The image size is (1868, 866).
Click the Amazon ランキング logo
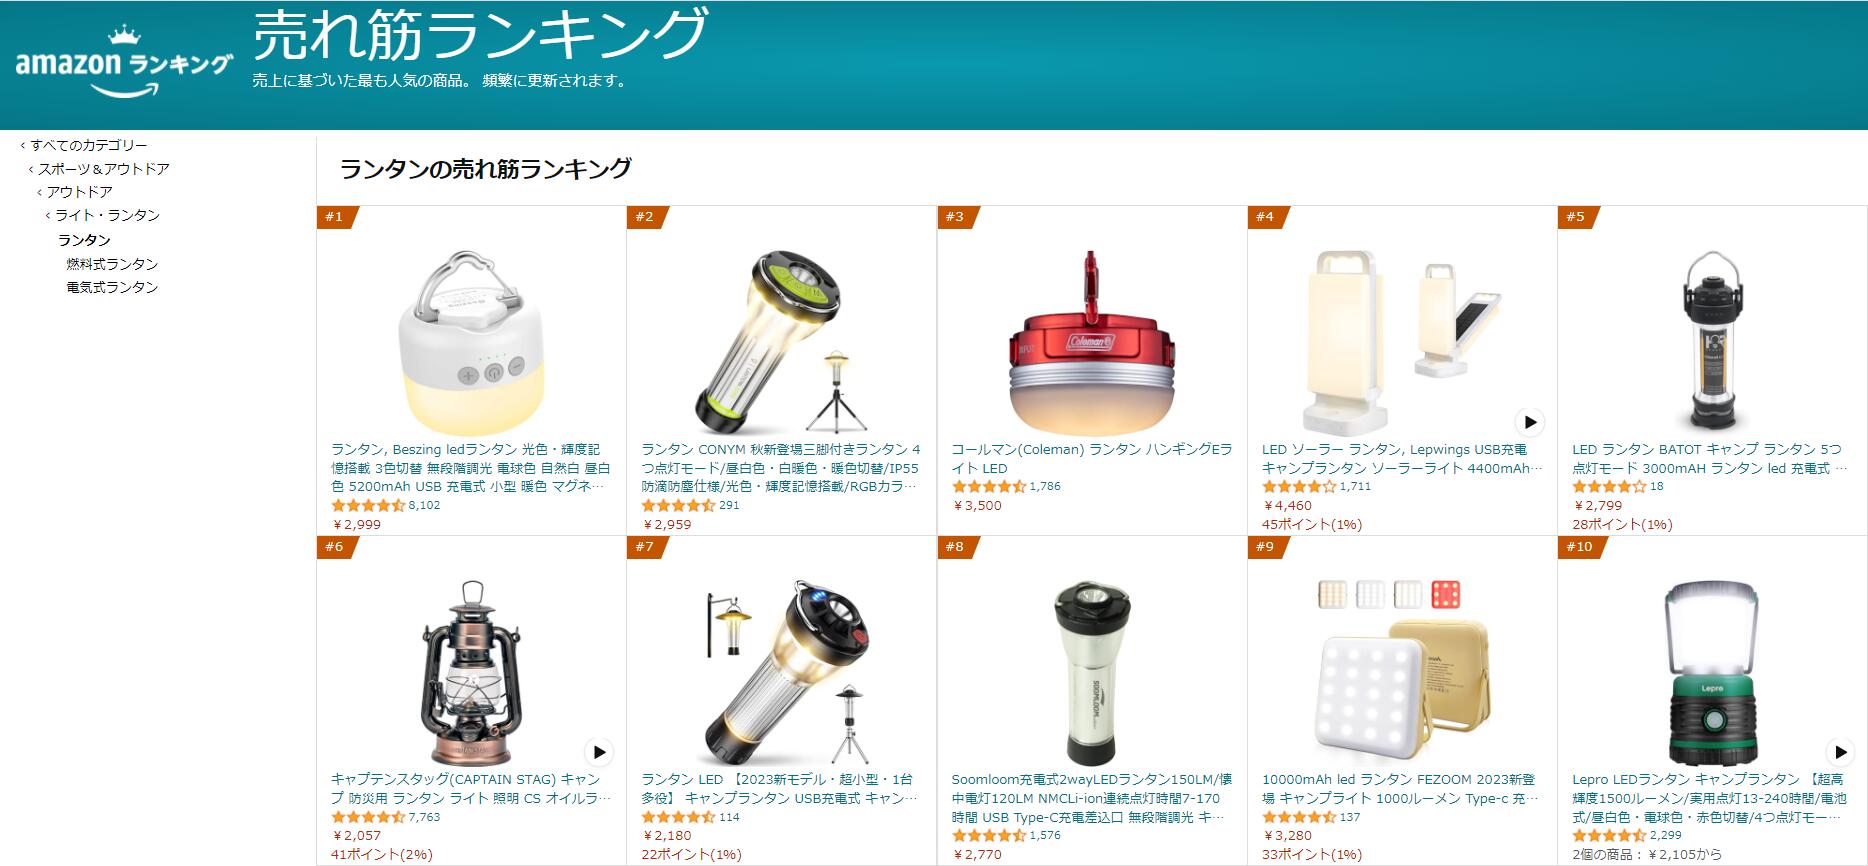click(x=124, y=62)
